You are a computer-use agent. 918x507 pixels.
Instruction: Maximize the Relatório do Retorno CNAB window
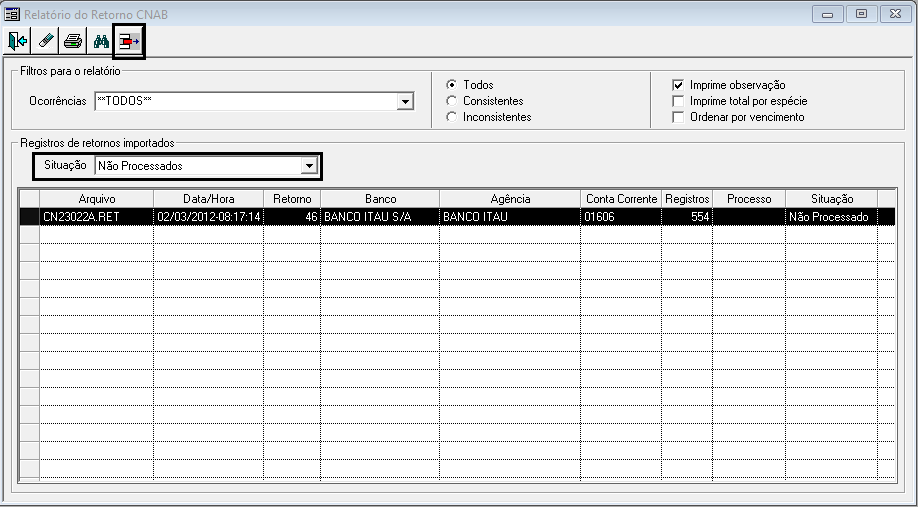[x=861, y=14]
